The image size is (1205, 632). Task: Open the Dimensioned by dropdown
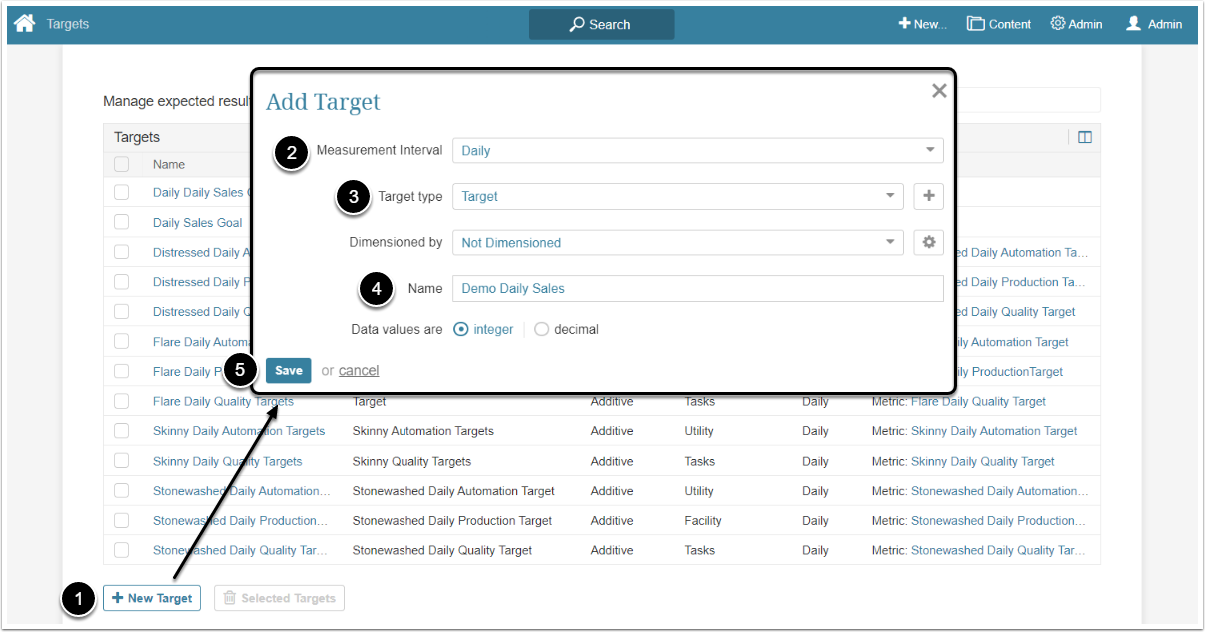point(677,242)
